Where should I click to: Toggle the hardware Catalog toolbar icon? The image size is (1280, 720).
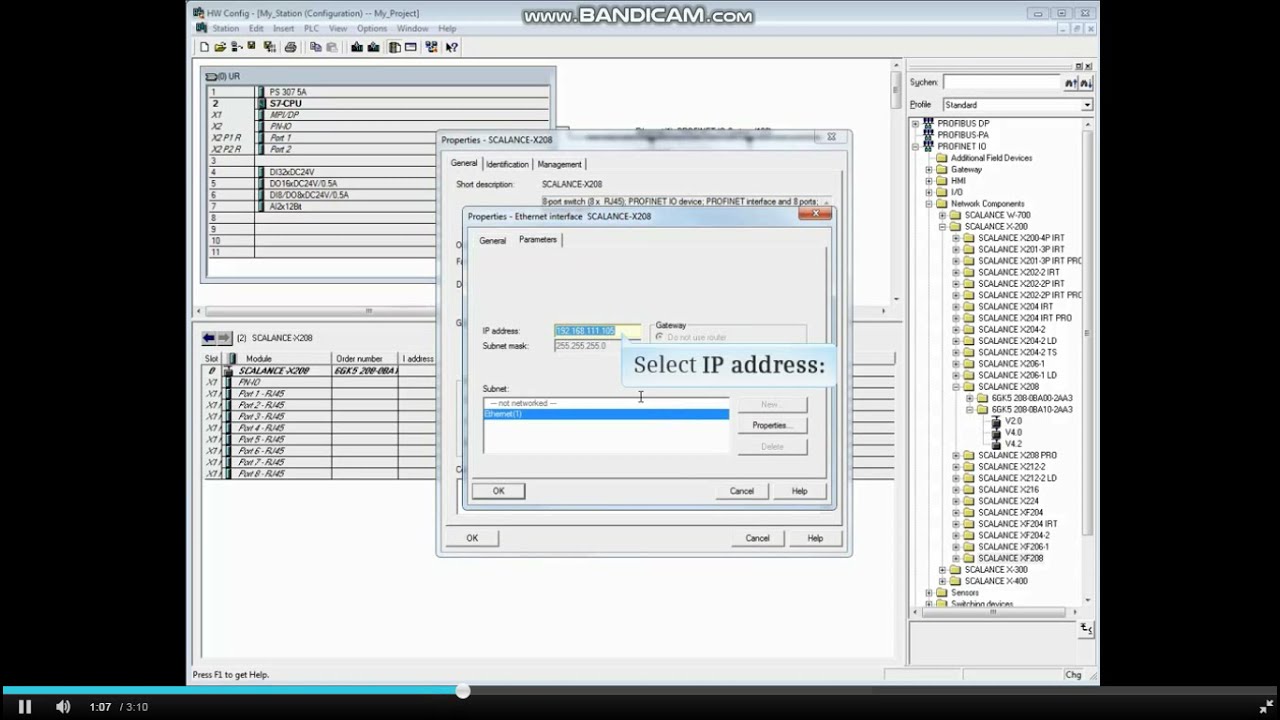point(395,46)
